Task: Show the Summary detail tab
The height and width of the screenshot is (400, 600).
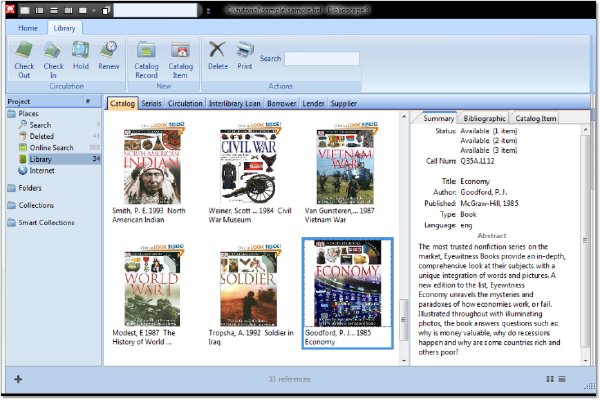Action: point(439,118)
